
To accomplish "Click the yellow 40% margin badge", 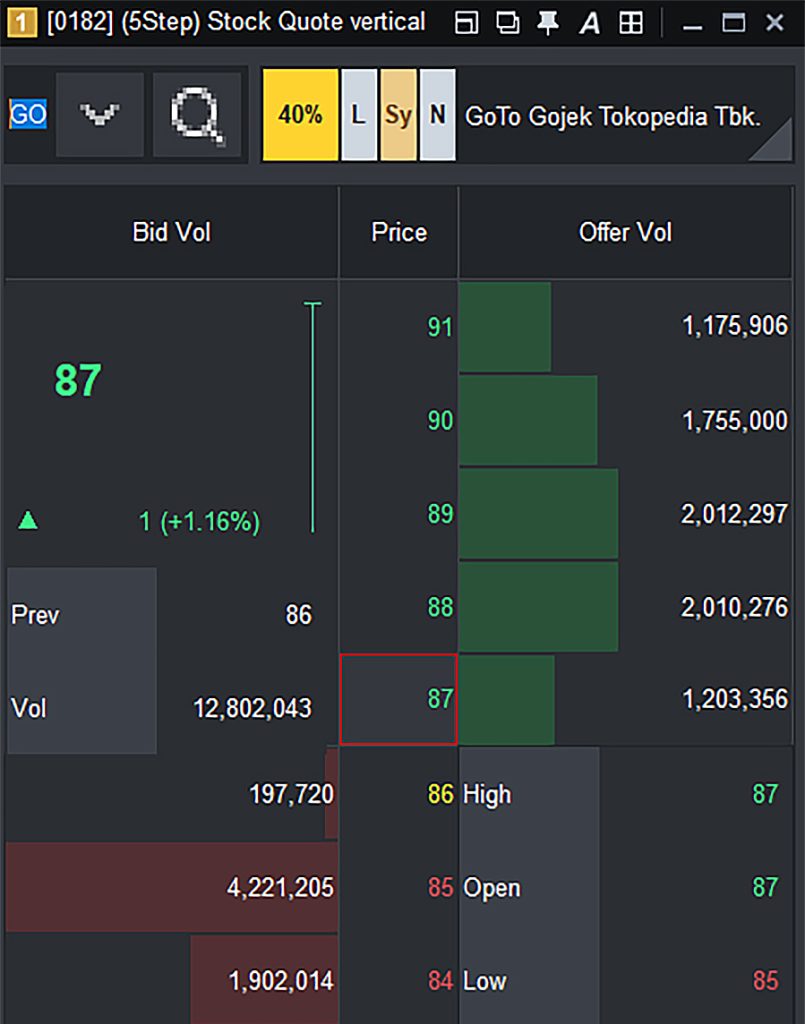I will tap(300, 115).
